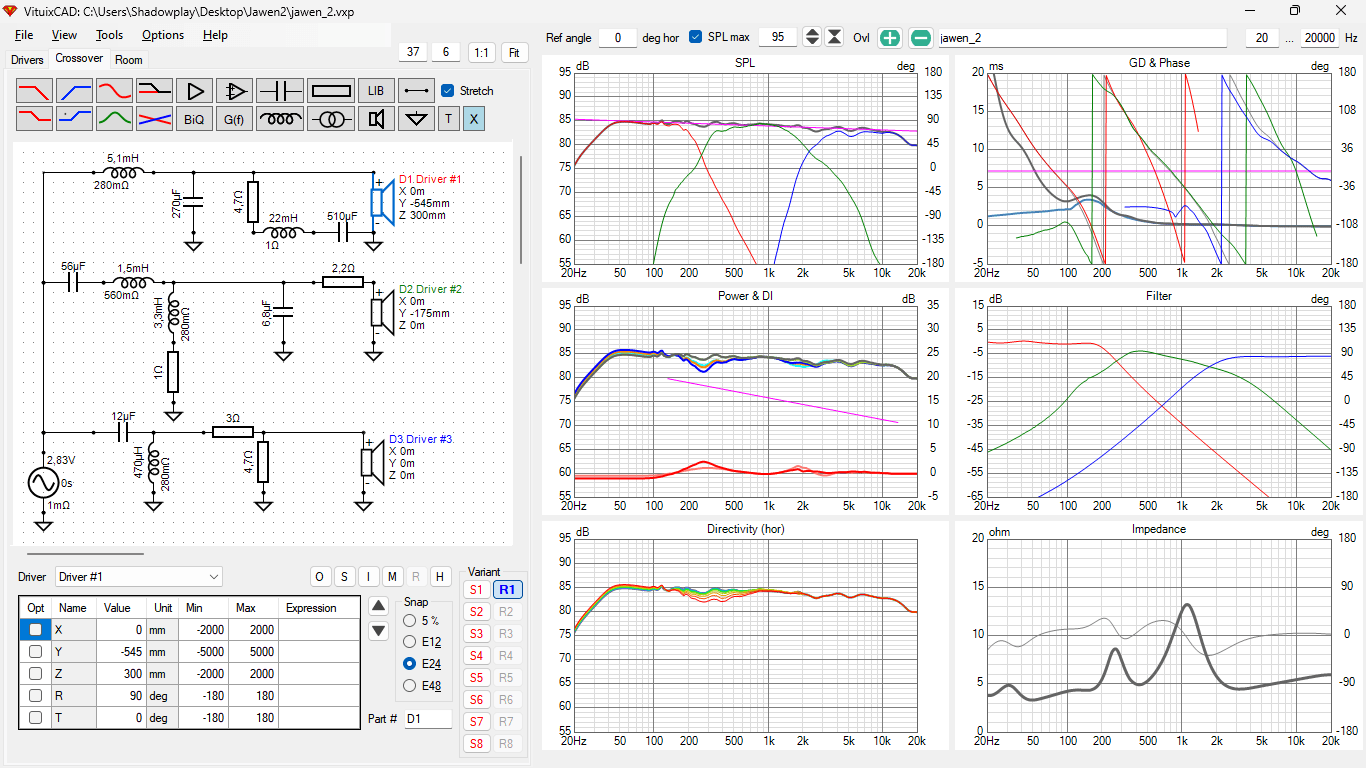Select the red-black delay step block
The image size is (1366, 768).
pyautogui.click(x=154, y=90)
